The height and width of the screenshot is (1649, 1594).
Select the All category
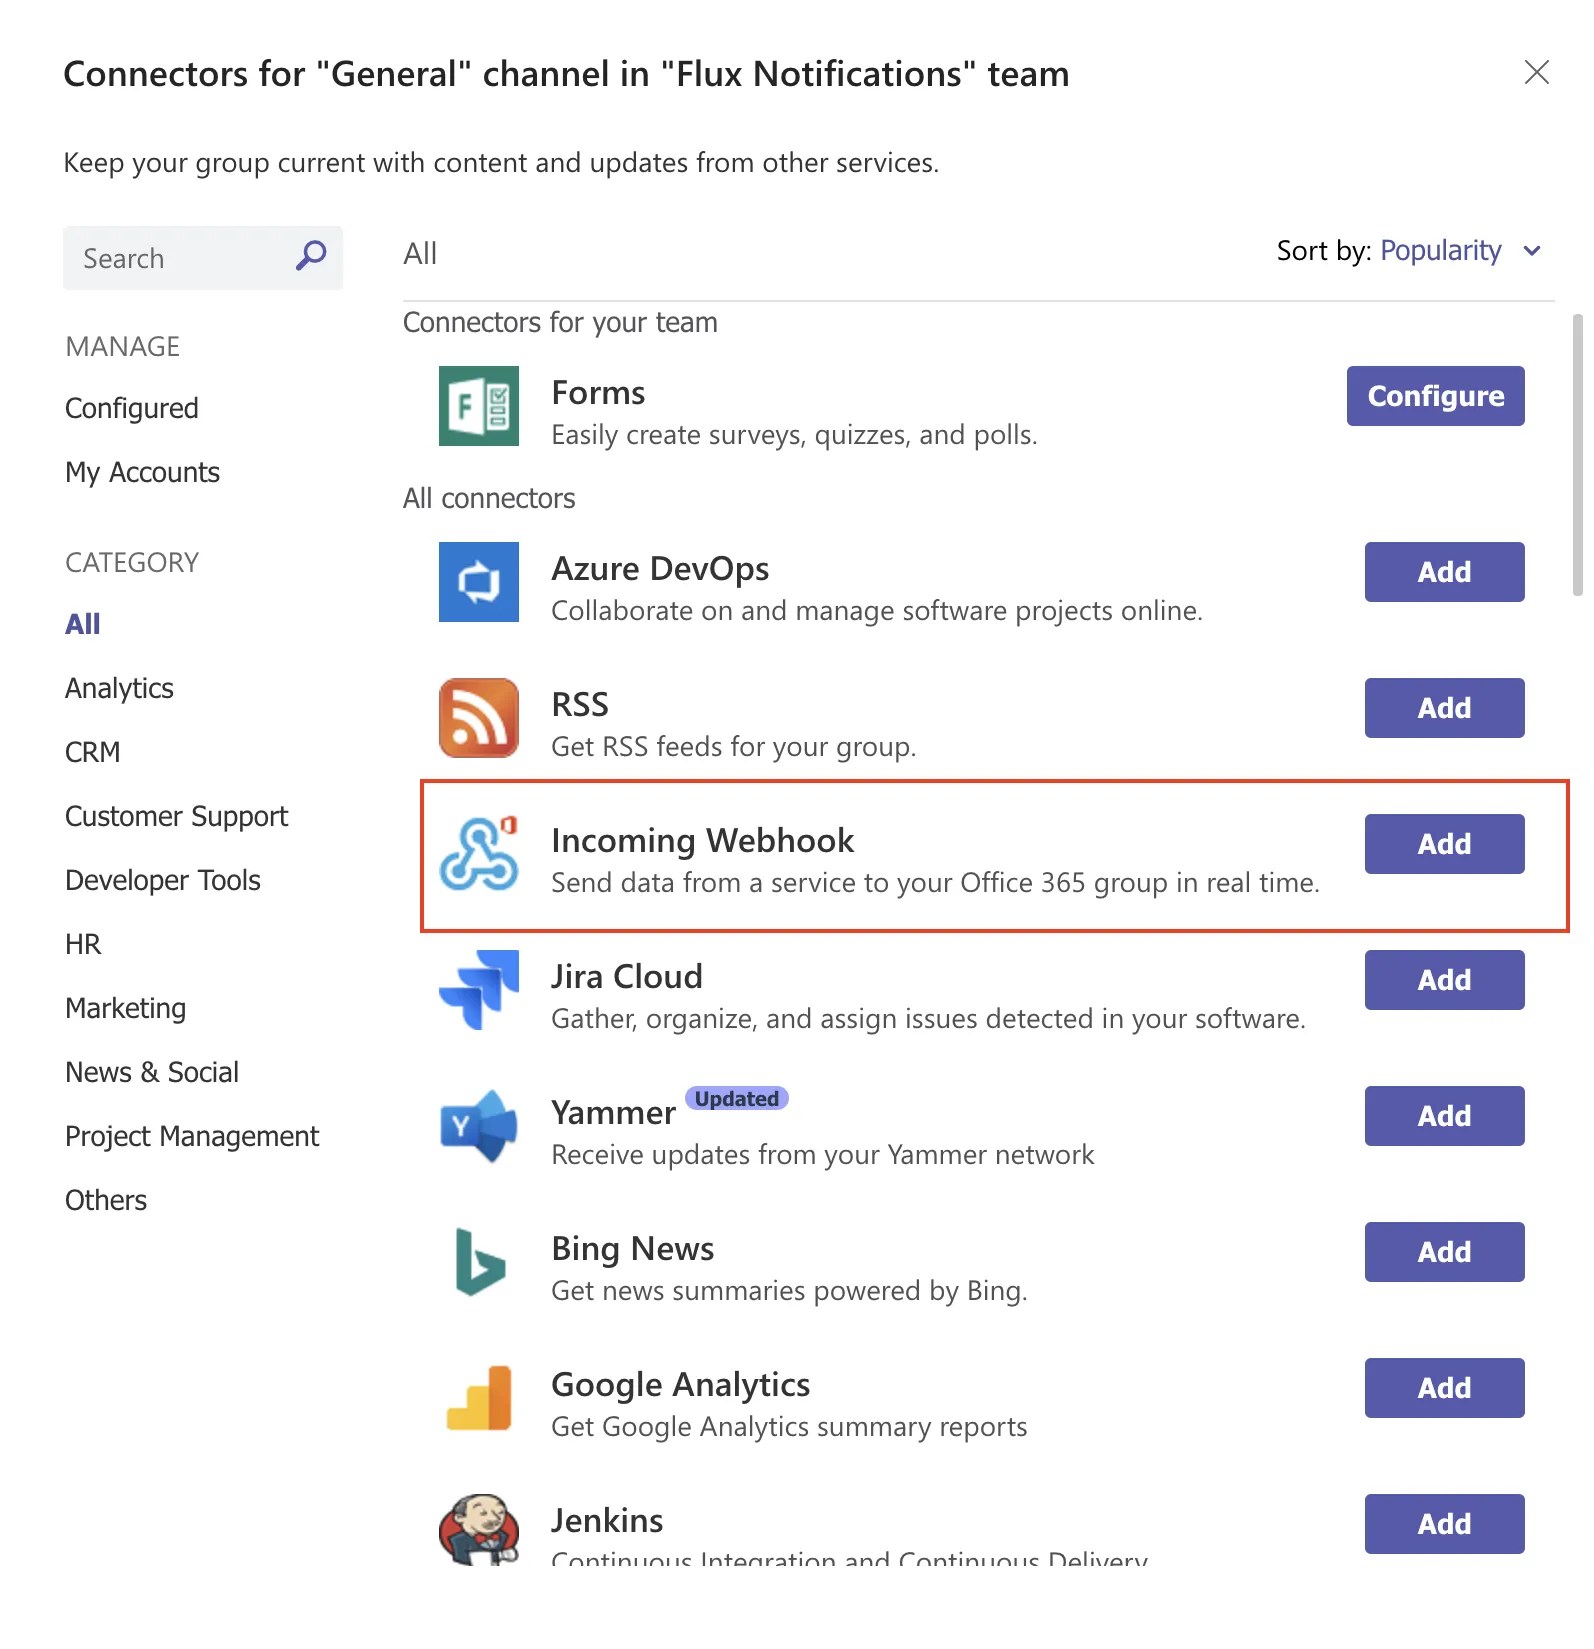pyautogui.click(x=83, y=624)
